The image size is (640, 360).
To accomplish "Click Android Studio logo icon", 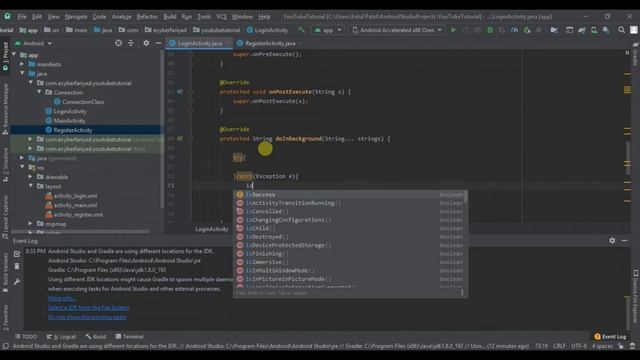I will click(7, 16).
